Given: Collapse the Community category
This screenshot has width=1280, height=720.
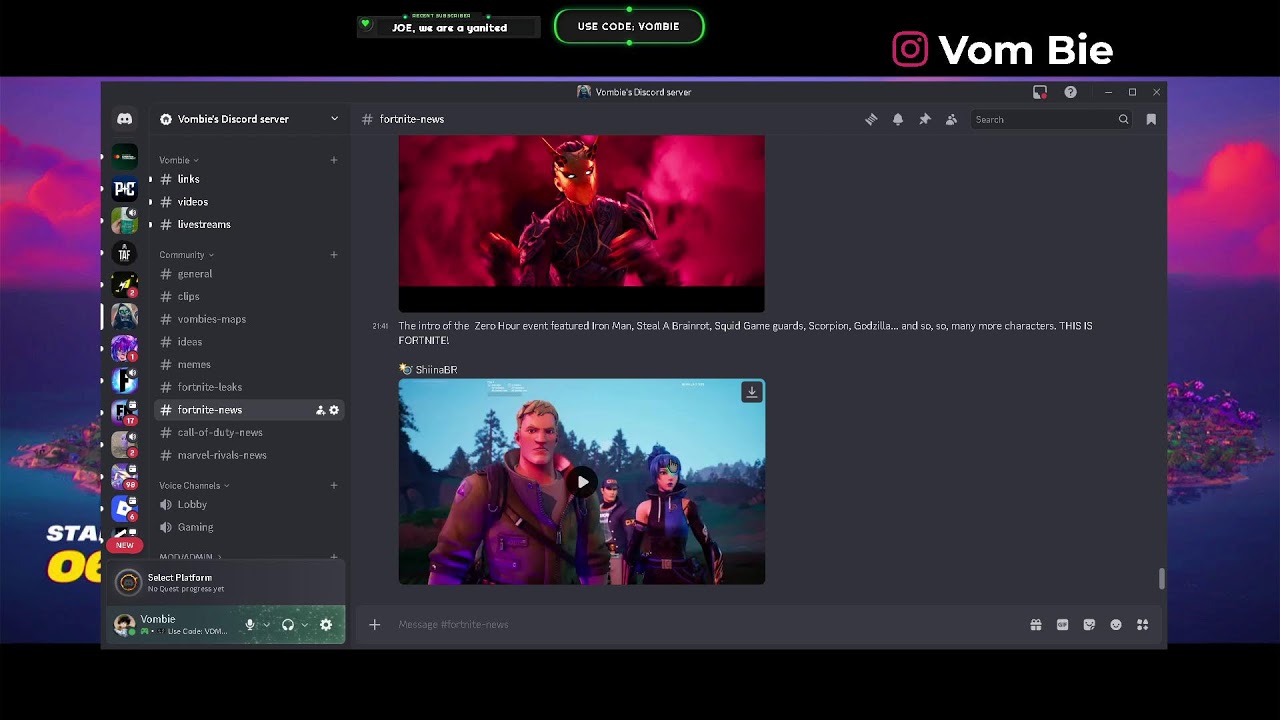Looking at the screenshot, I should click(187, 255).
